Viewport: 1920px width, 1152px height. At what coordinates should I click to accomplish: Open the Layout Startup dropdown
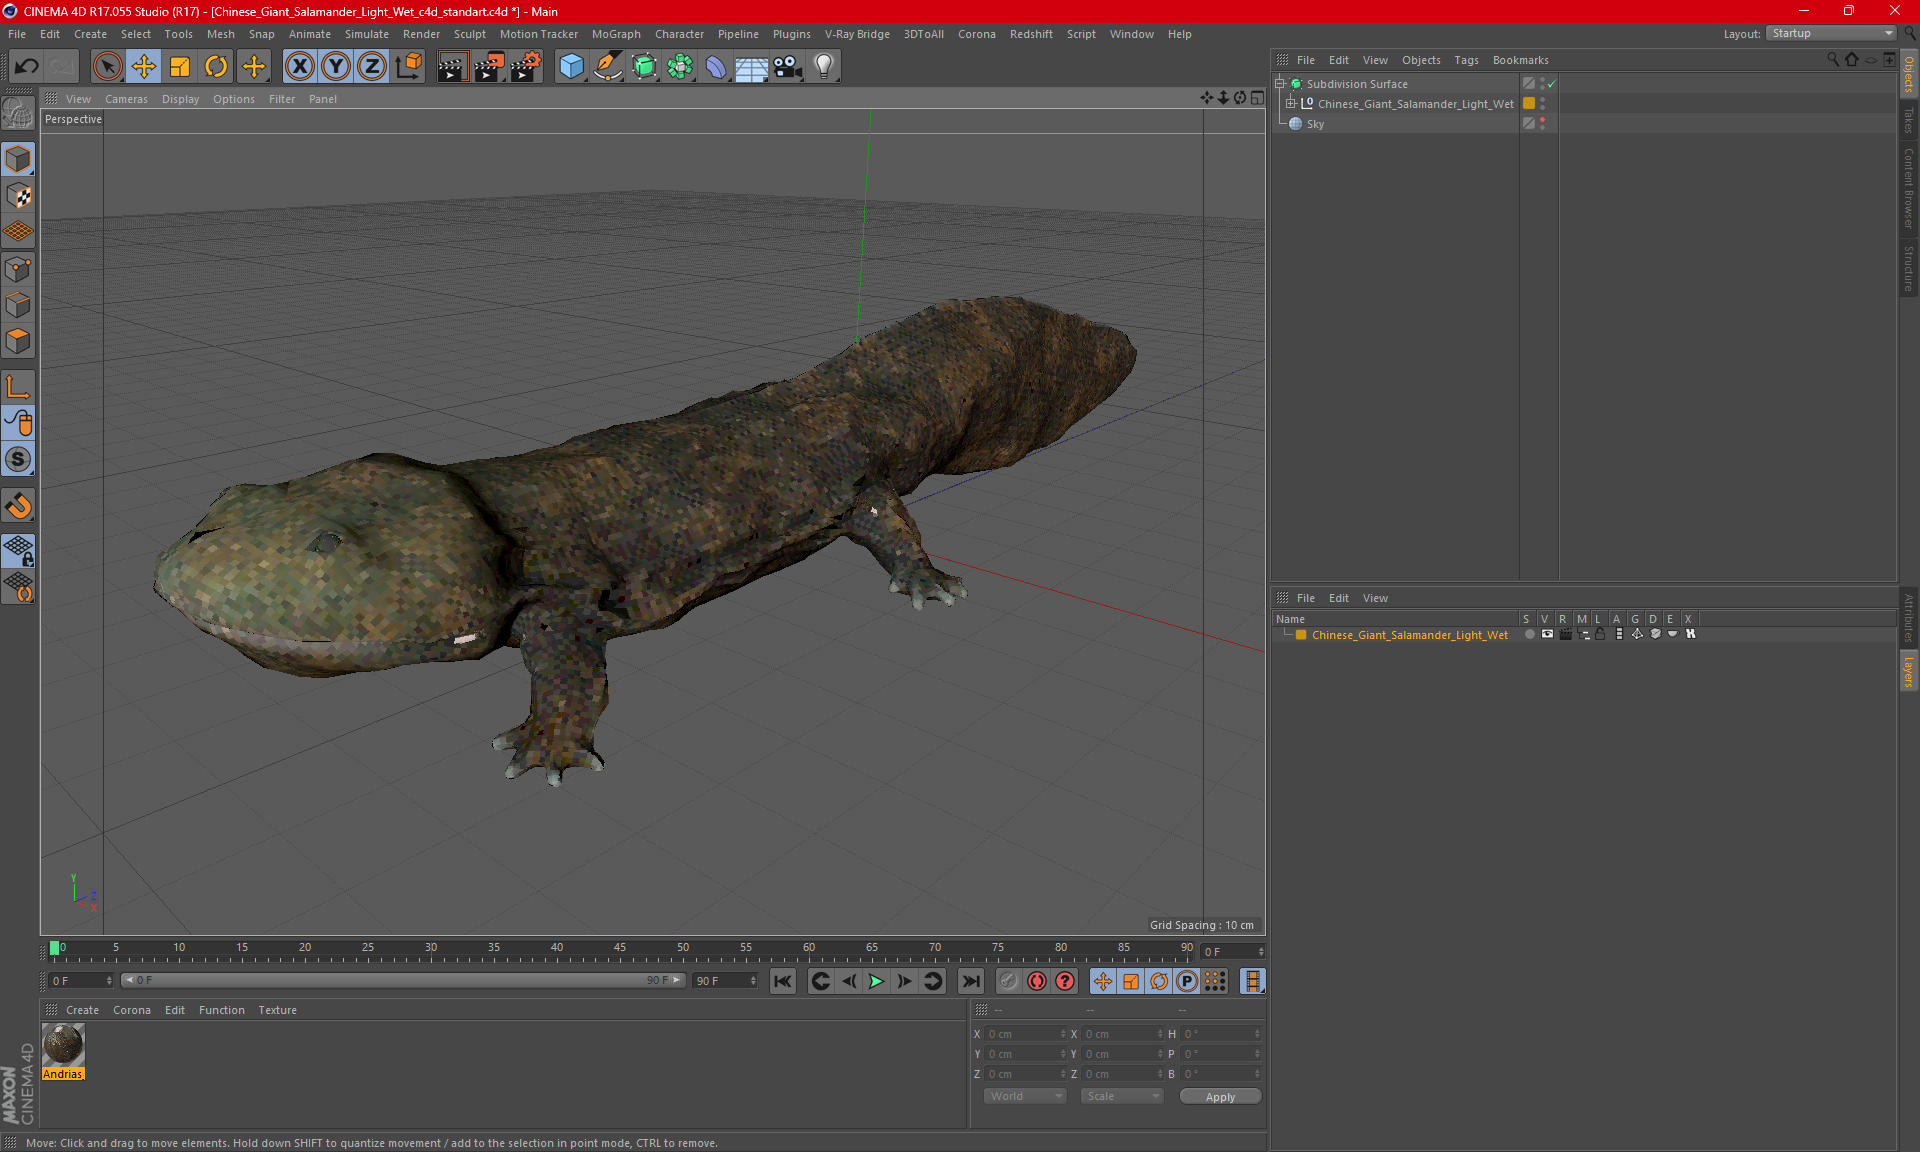1832,33
